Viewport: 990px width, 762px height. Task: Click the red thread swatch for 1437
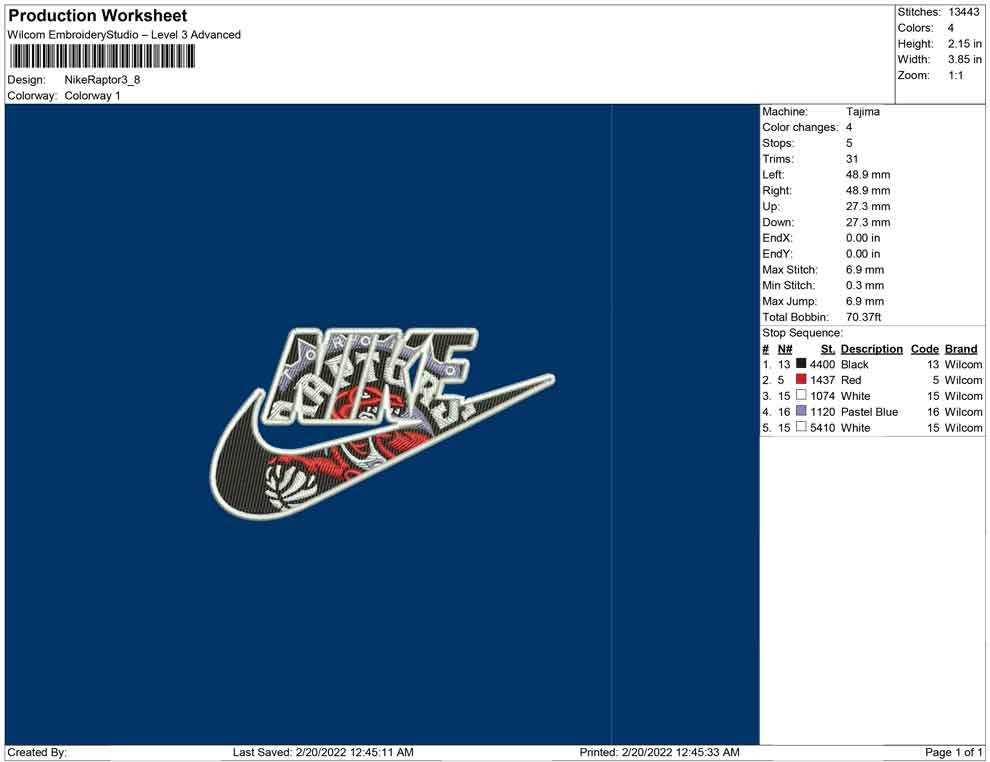[801, 379]
